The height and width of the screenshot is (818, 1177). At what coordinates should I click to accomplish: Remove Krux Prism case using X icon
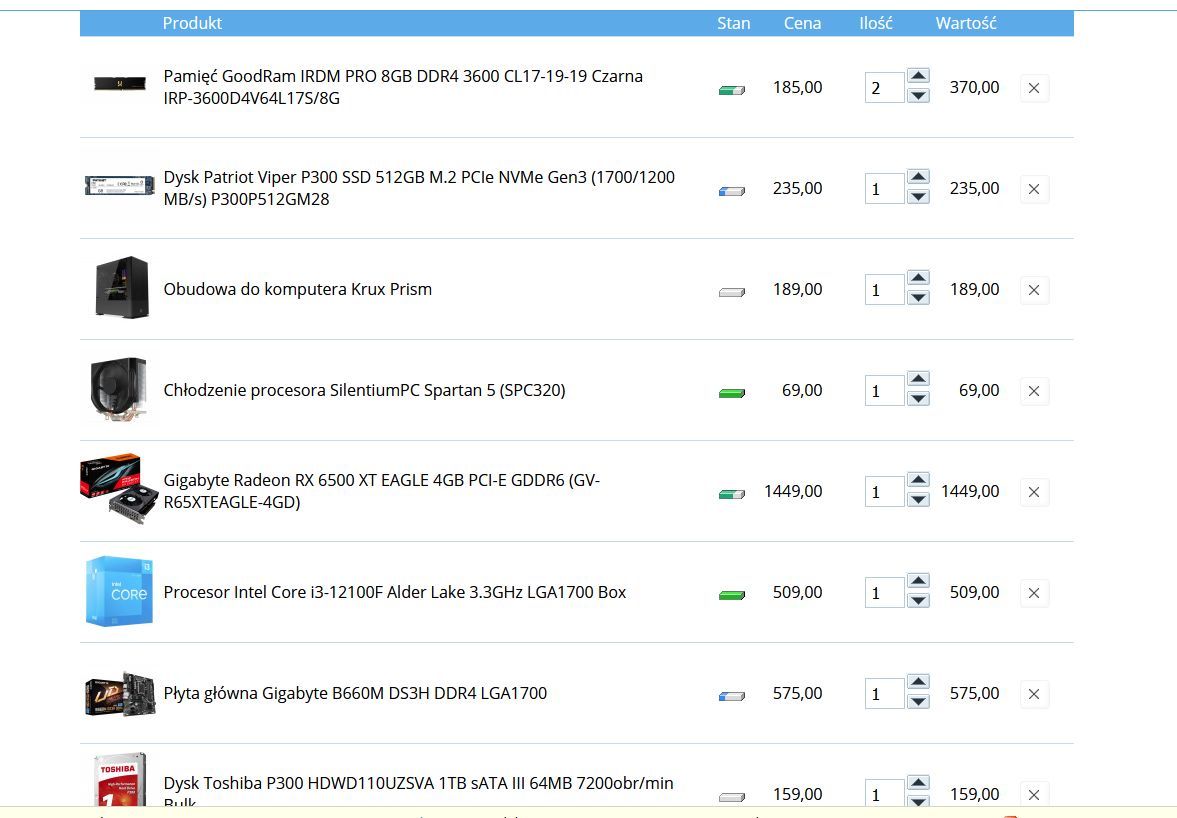coord(1034,290)
